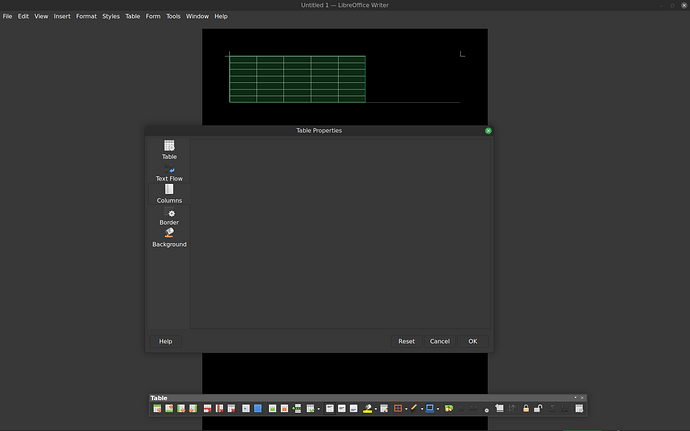
Task: Expand the cell background color dropdown arrow
Action: coord(376,409)
